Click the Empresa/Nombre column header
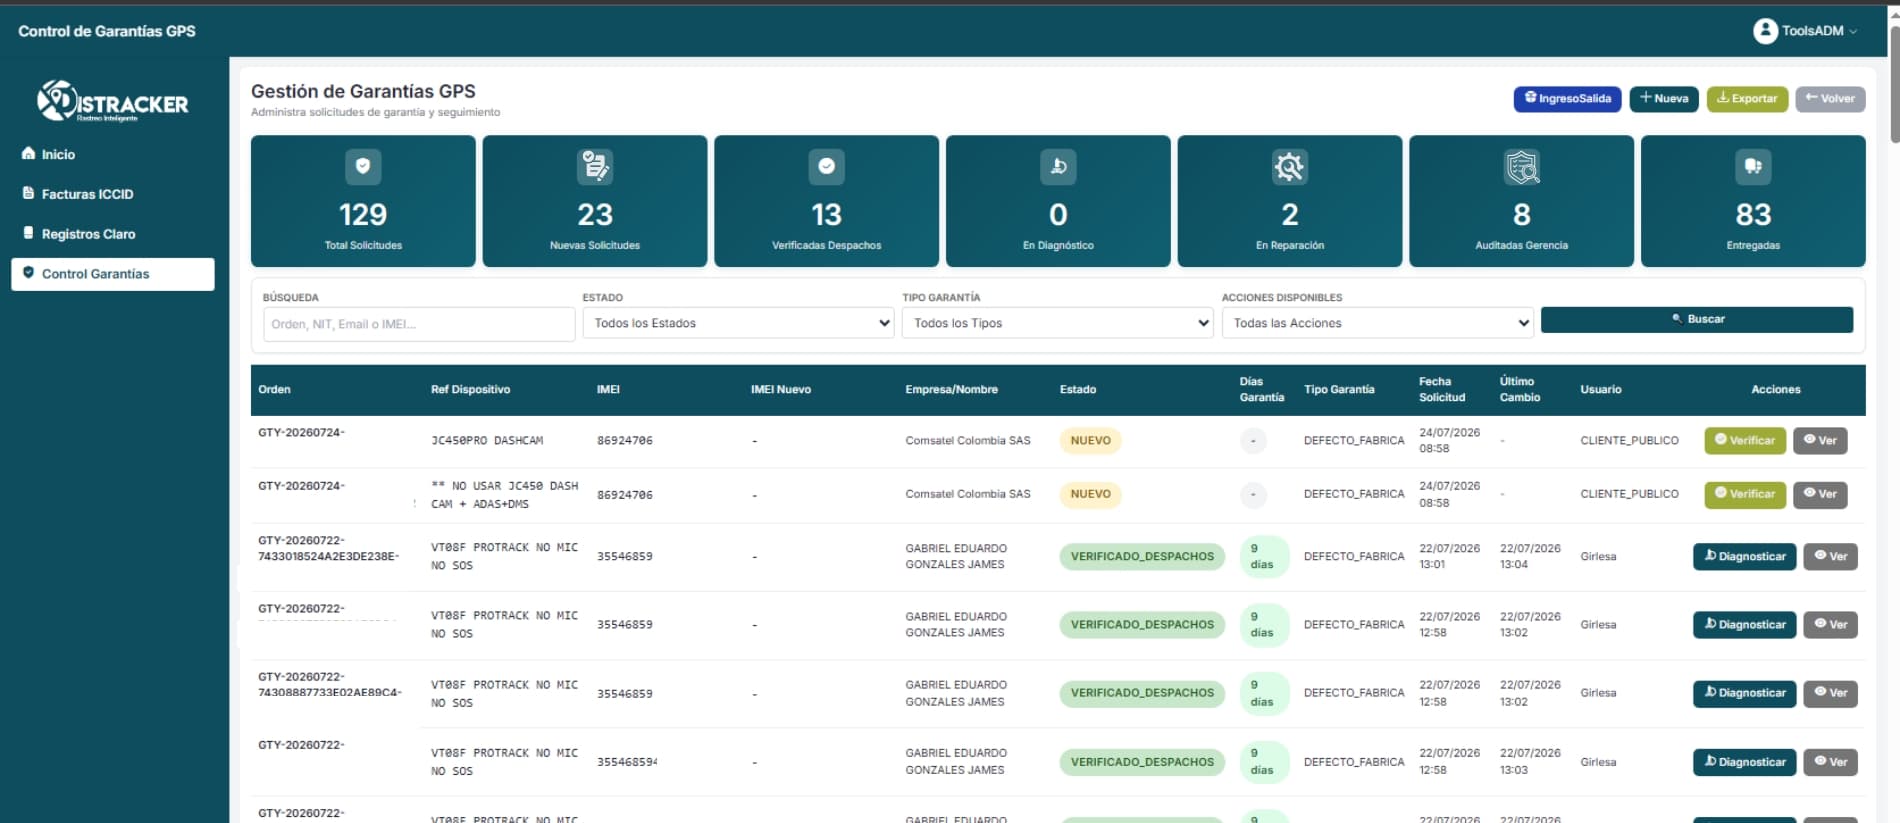The height and width of the screenshot is (823, 1900). (x=951, y=390)
